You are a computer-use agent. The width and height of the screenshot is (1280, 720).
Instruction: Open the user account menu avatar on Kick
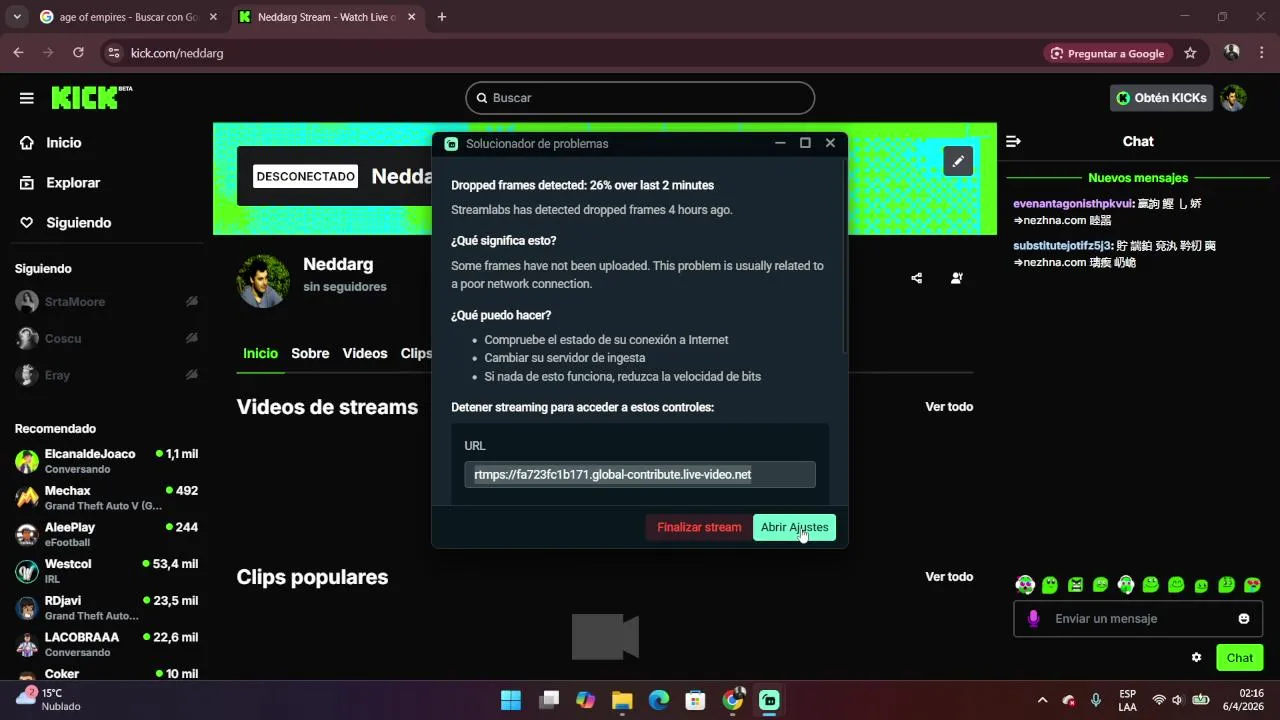point(1233,98)
